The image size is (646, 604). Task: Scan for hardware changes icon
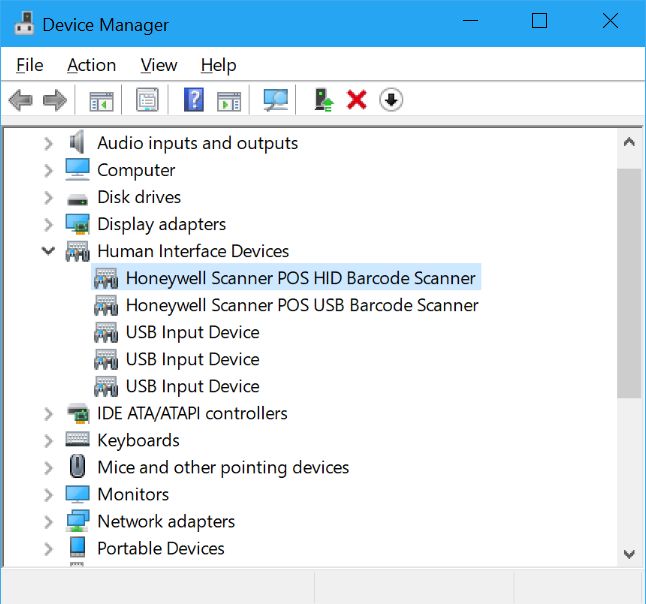pyautogui.click(x=276, y=100)
